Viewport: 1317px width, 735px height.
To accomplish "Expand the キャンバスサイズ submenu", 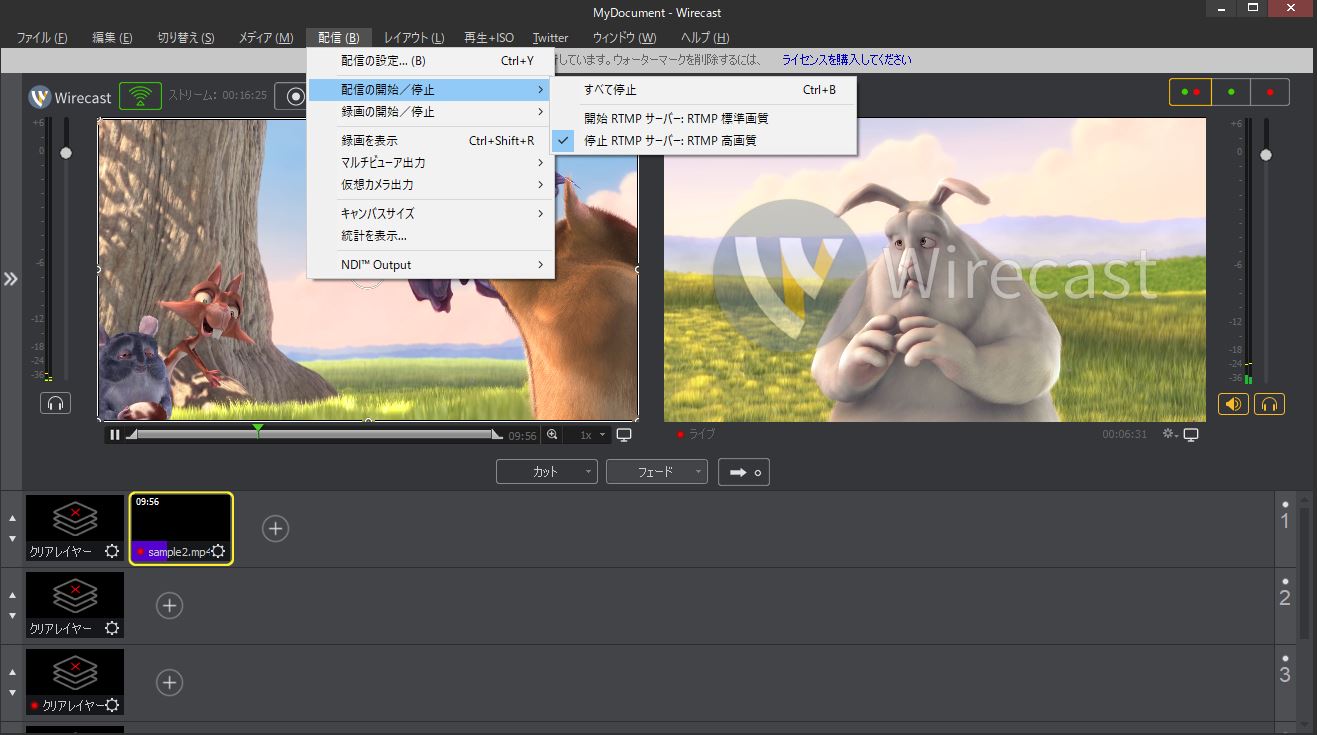I will (x=430, y=214).
